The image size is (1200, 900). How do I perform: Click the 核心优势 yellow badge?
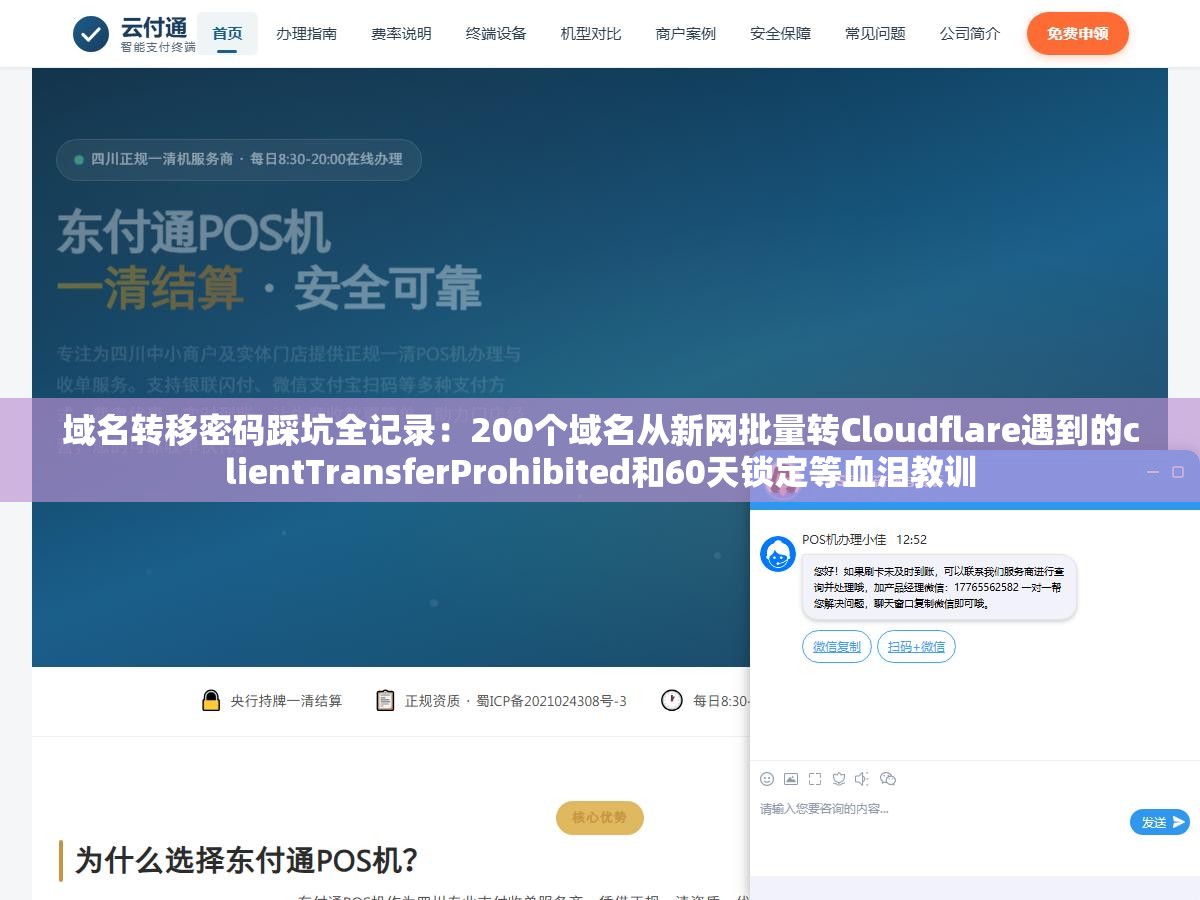[600, 818]
